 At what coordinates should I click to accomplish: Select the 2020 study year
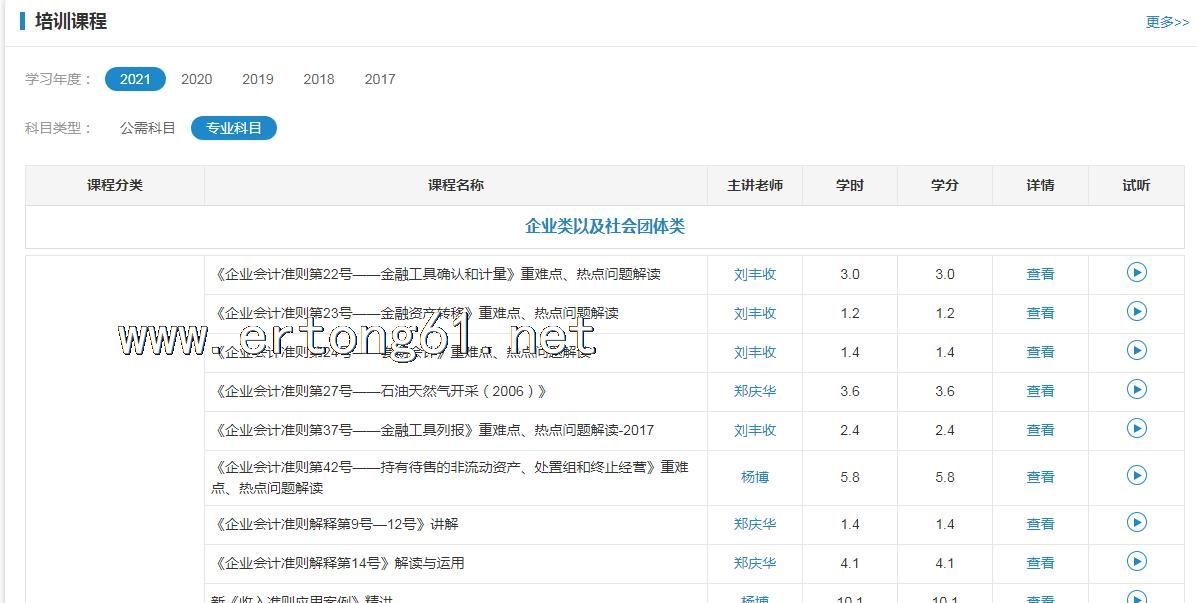[196, 79]
